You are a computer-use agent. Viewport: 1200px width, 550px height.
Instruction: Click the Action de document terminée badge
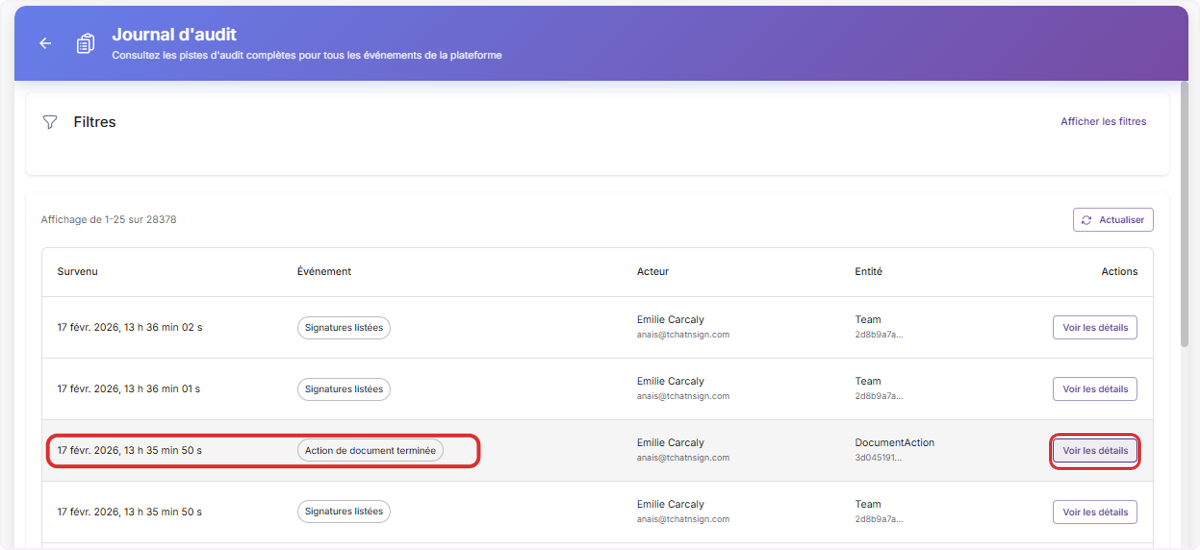pos(370,451)
